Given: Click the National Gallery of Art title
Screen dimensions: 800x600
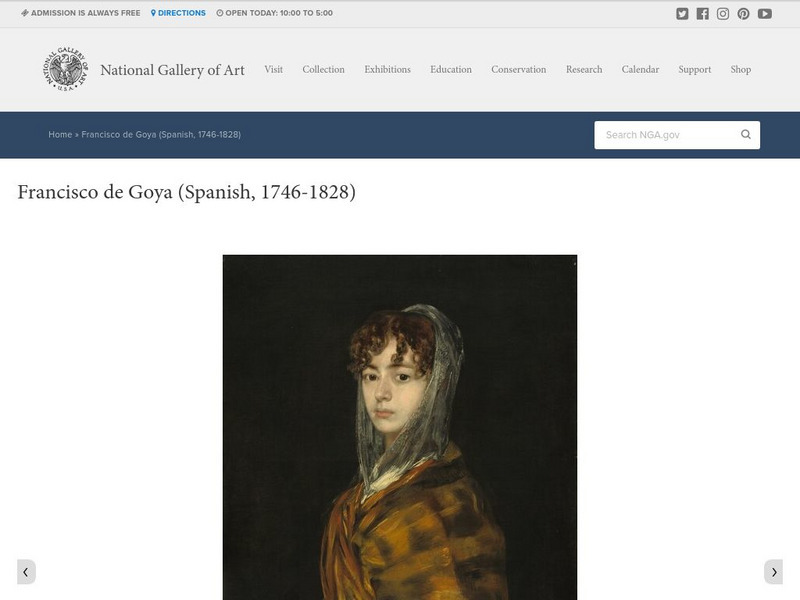Looking at the screenshot, I should (172, 70).
